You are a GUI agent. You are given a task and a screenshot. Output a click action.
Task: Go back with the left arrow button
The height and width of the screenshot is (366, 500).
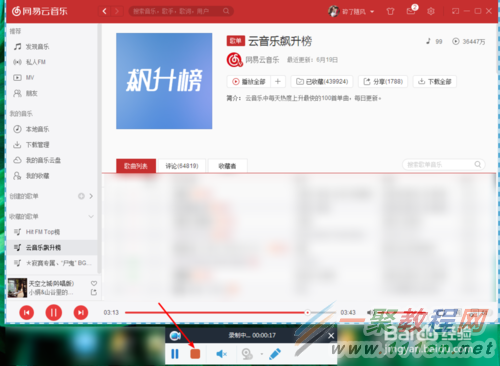[x=105, y=11]
